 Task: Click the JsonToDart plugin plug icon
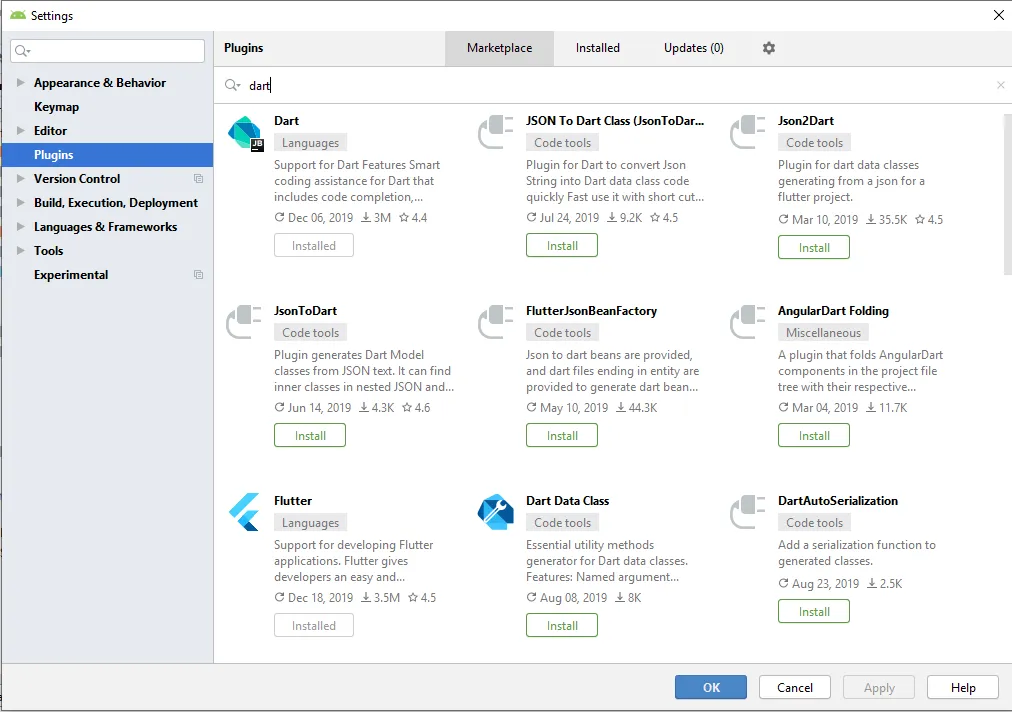tap(244, 323)
